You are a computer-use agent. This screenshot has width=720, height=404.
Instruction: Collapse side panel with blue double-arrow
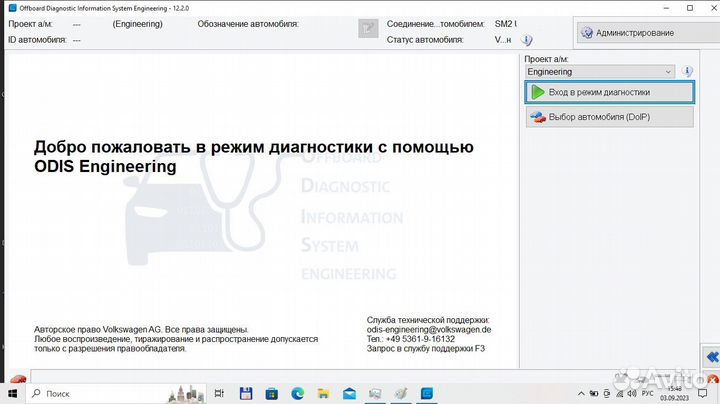[x=712, y=357]
